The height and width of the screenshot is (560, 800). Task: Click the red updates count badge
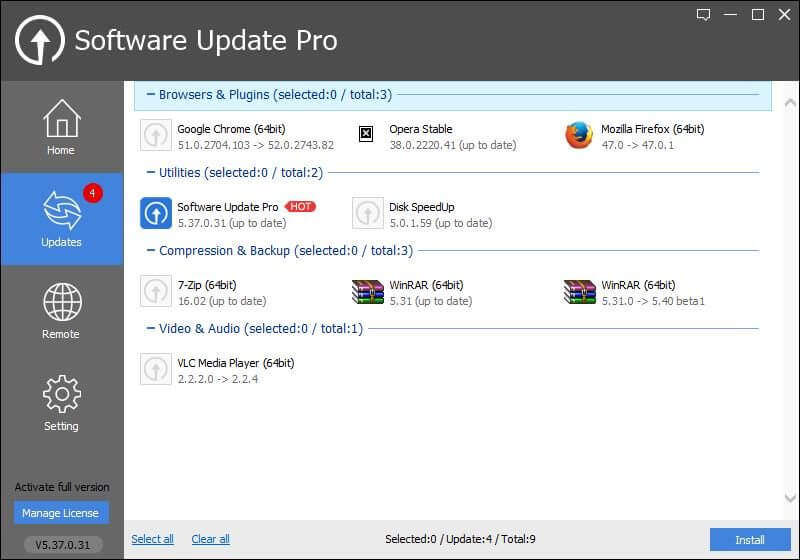click(93, 193)
